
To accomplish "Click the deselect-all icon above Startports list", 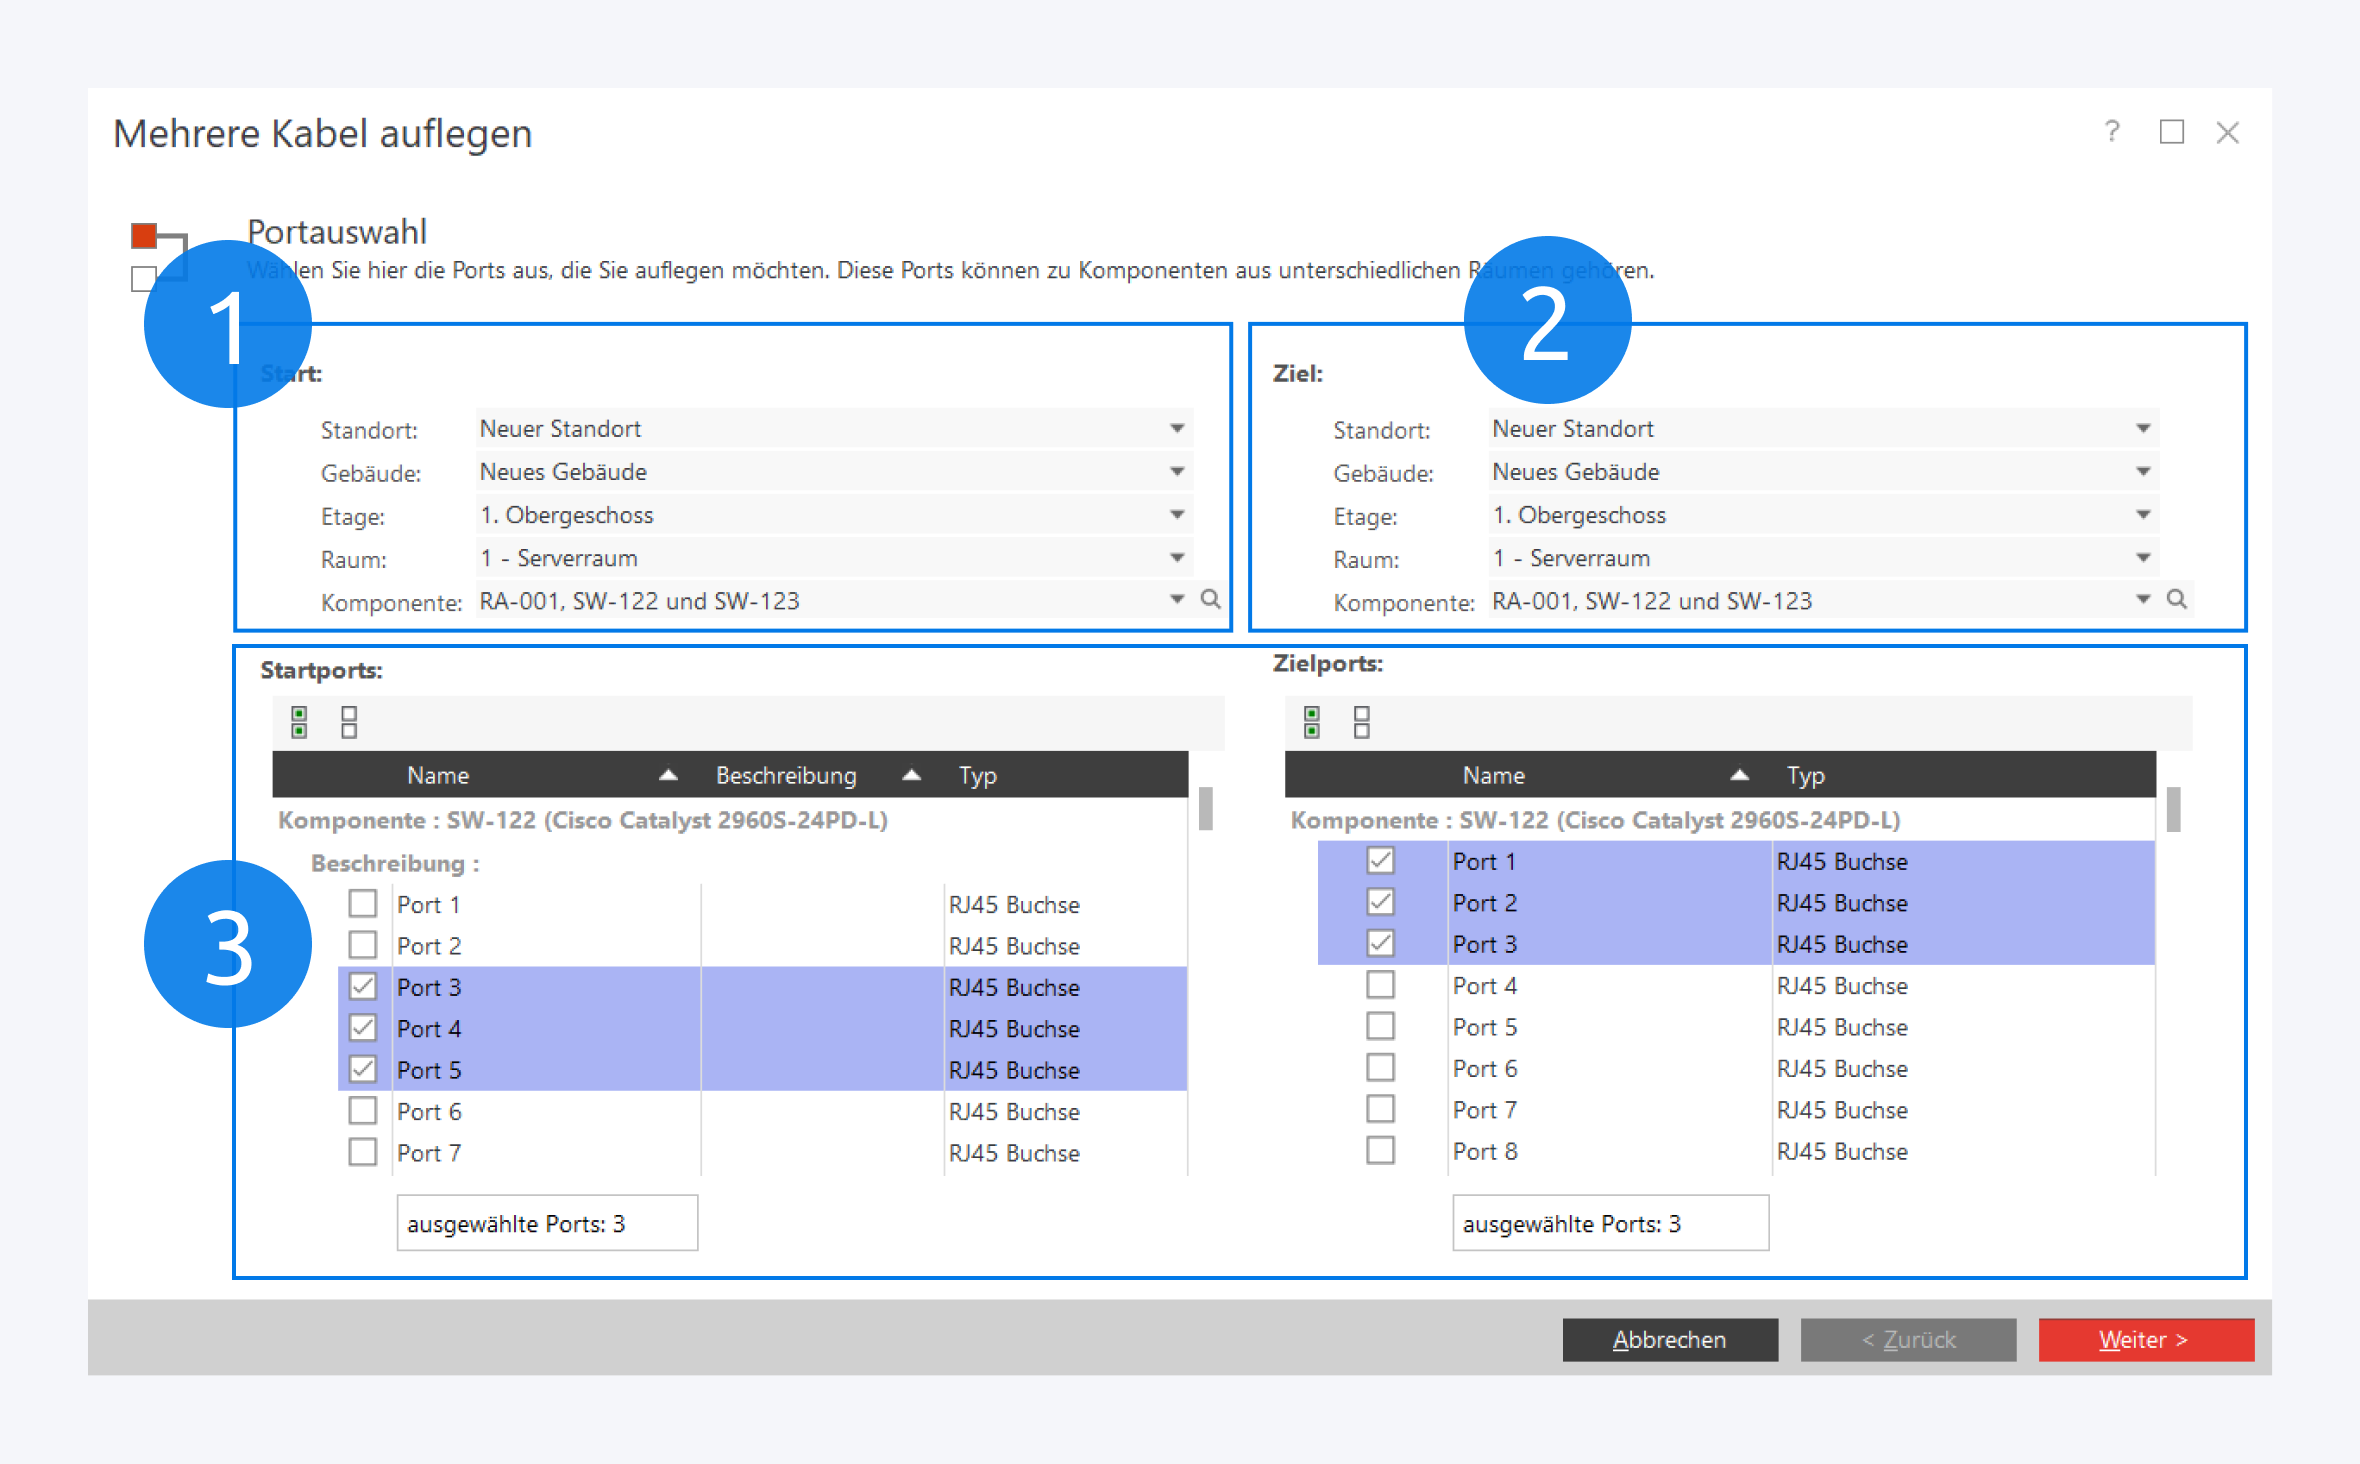I will (x=349, y=722).
